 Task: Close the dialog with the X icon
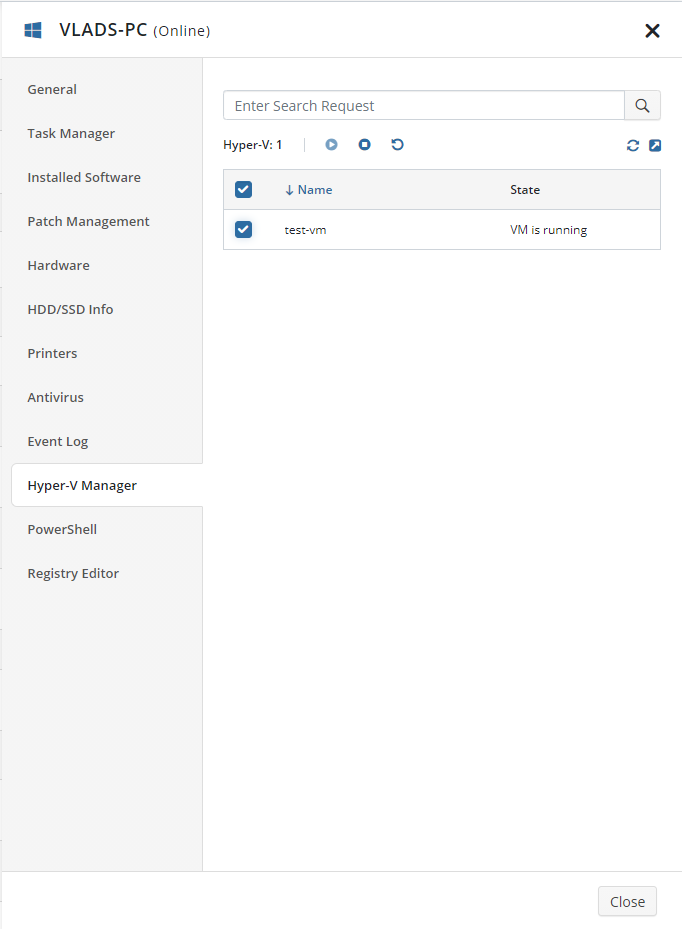[x=652, y=31]
